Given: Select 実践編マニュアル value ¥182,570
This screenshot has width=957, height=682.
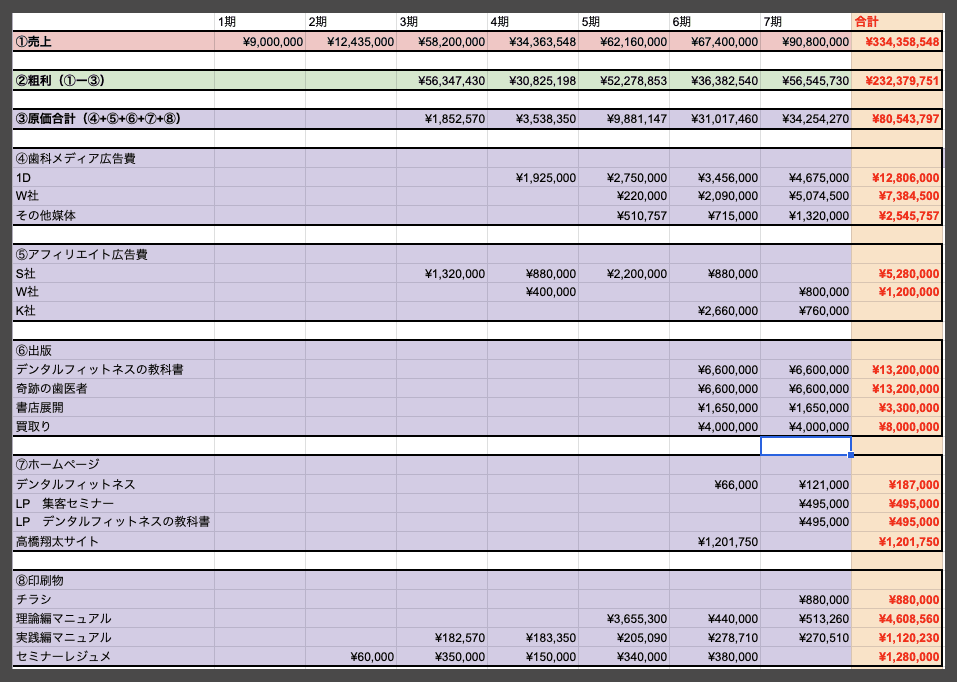Looking at the screenshot, I should tap(442, 637).
